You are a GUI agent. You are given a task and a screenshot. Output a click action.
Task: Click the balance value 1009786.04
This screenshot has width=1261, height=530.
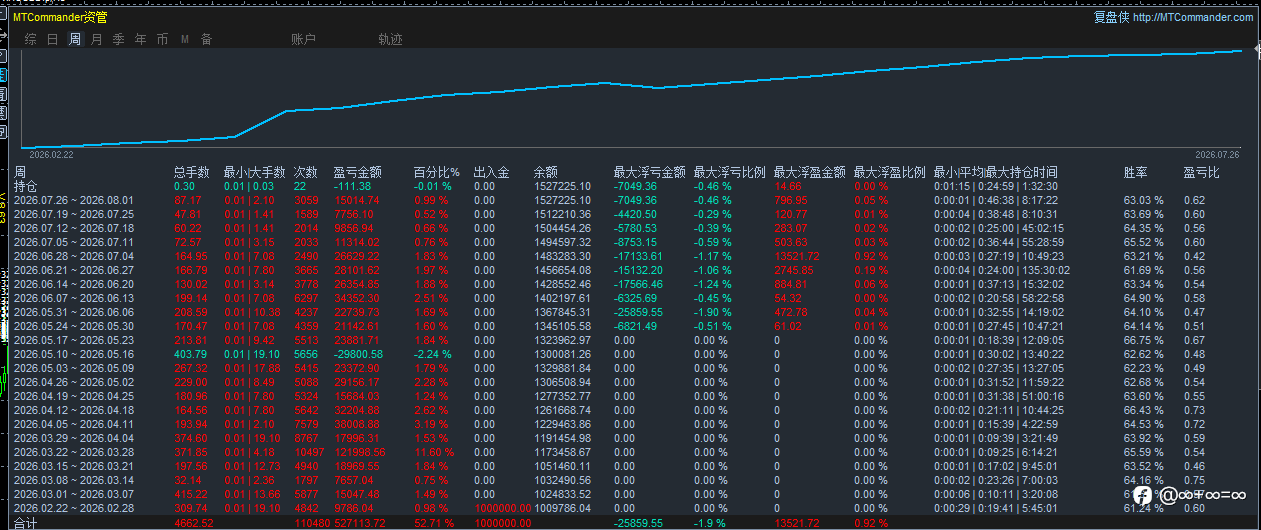tap(562, 508)
